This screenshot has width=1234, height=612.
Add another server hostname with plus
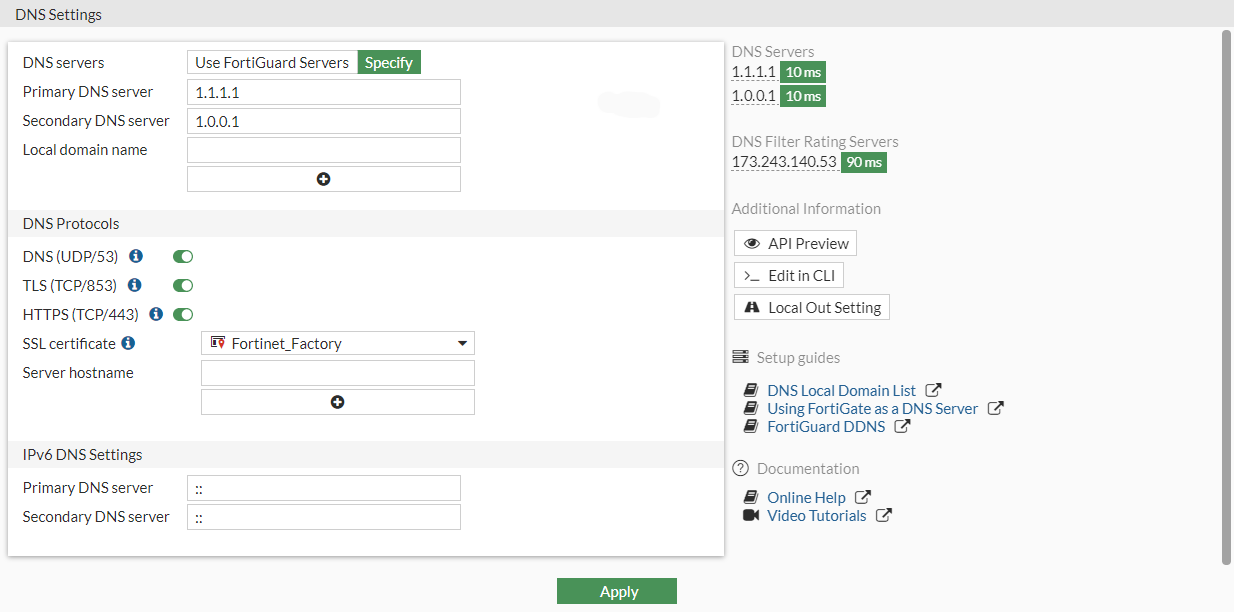point(337,402)
